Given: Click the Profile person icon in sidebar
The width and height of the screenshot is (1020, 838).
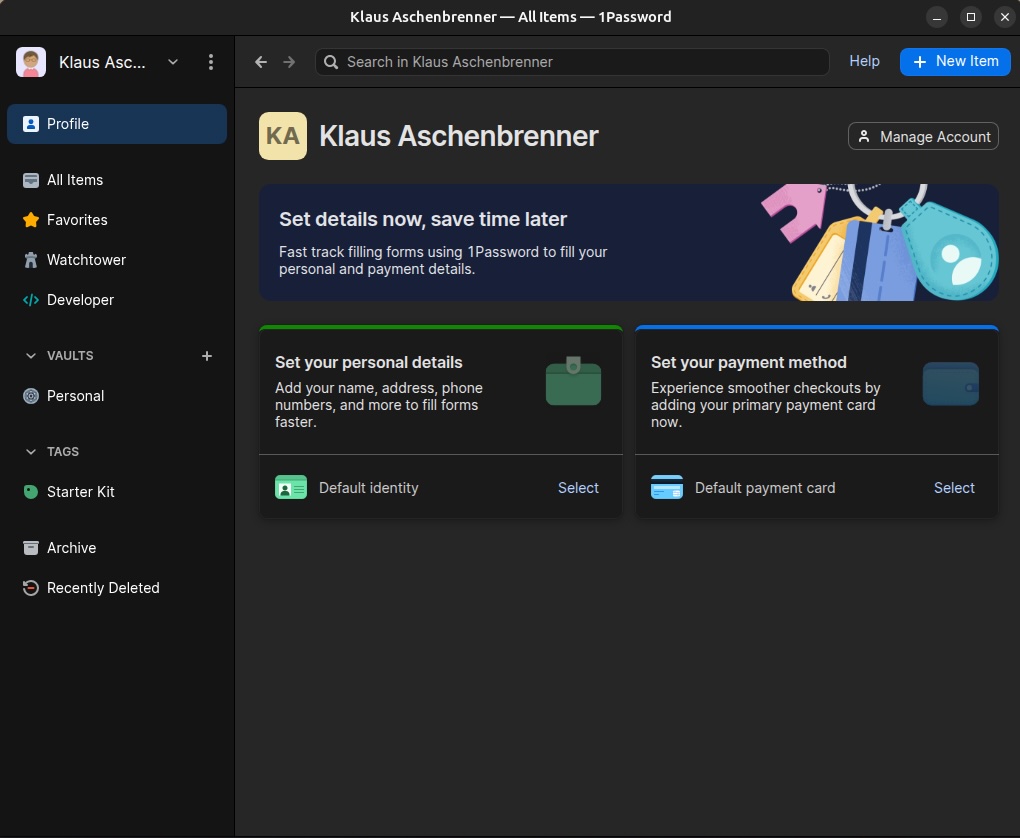Looking at the screenshot, I should click(31, 124).
